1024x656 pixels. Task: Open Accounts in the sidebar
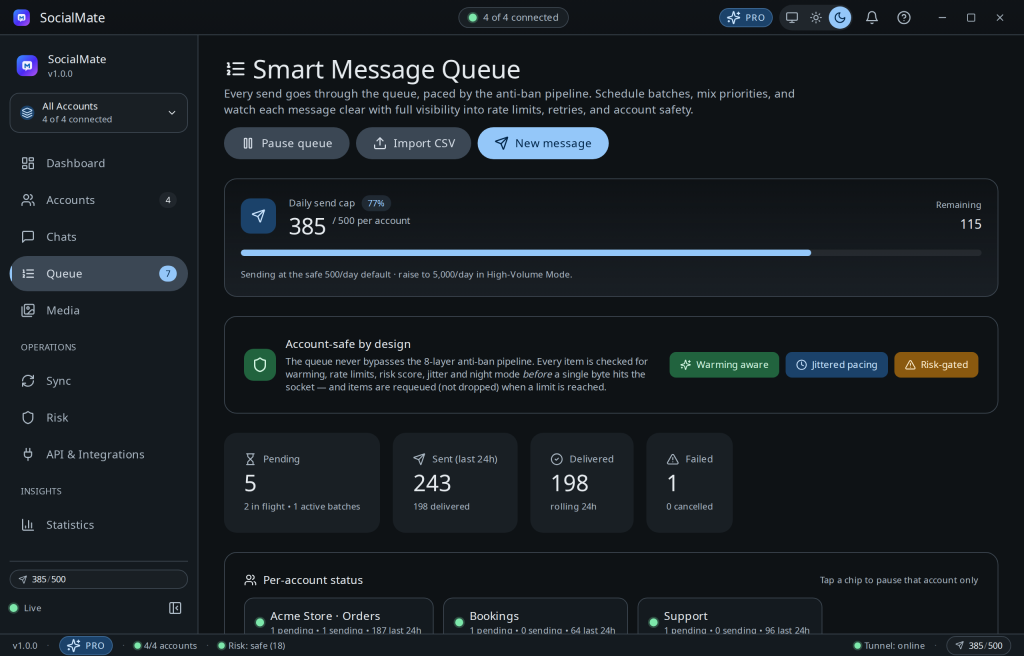(99, 200)
